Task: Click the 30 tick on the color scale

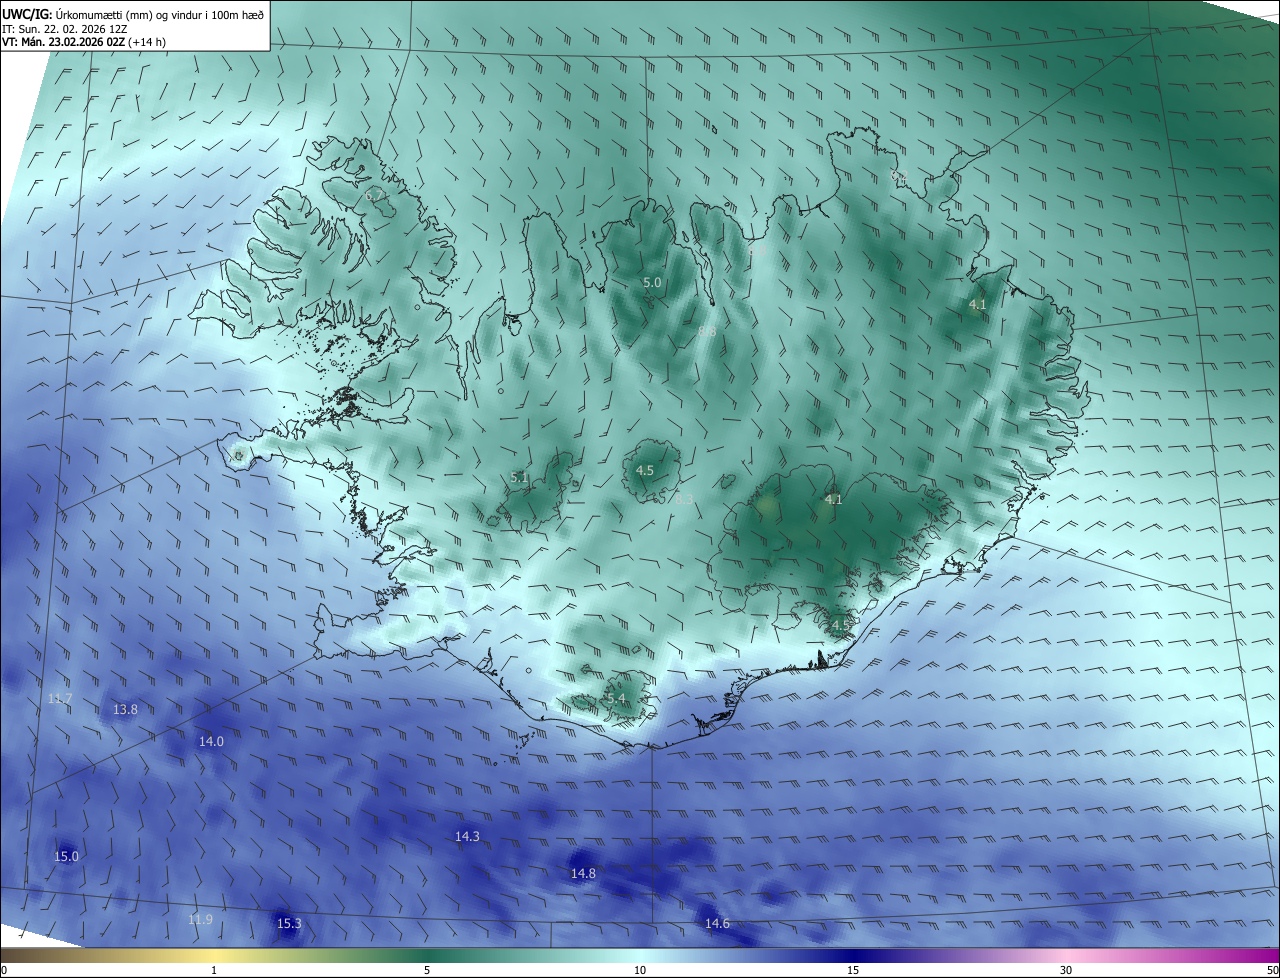Action: [1066, 970]
